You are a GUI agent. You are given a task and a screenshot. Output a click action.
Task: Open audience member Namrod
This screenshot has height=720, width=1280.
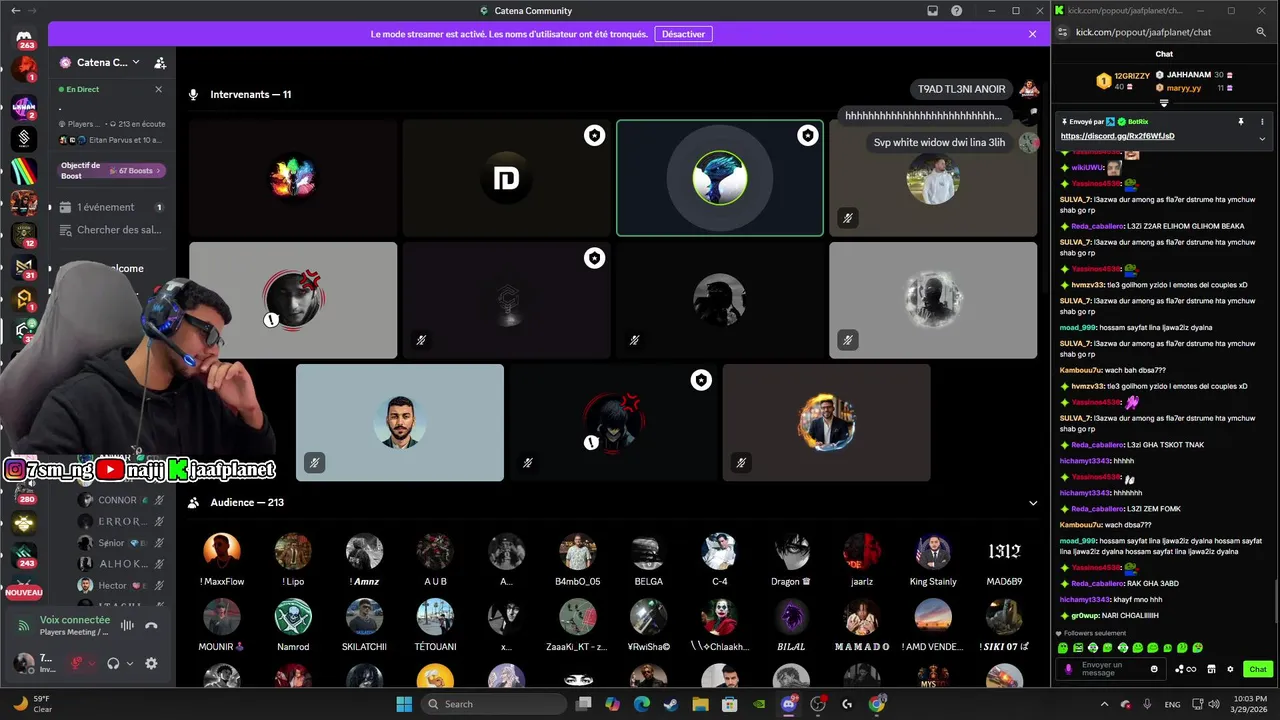point(293,625)
